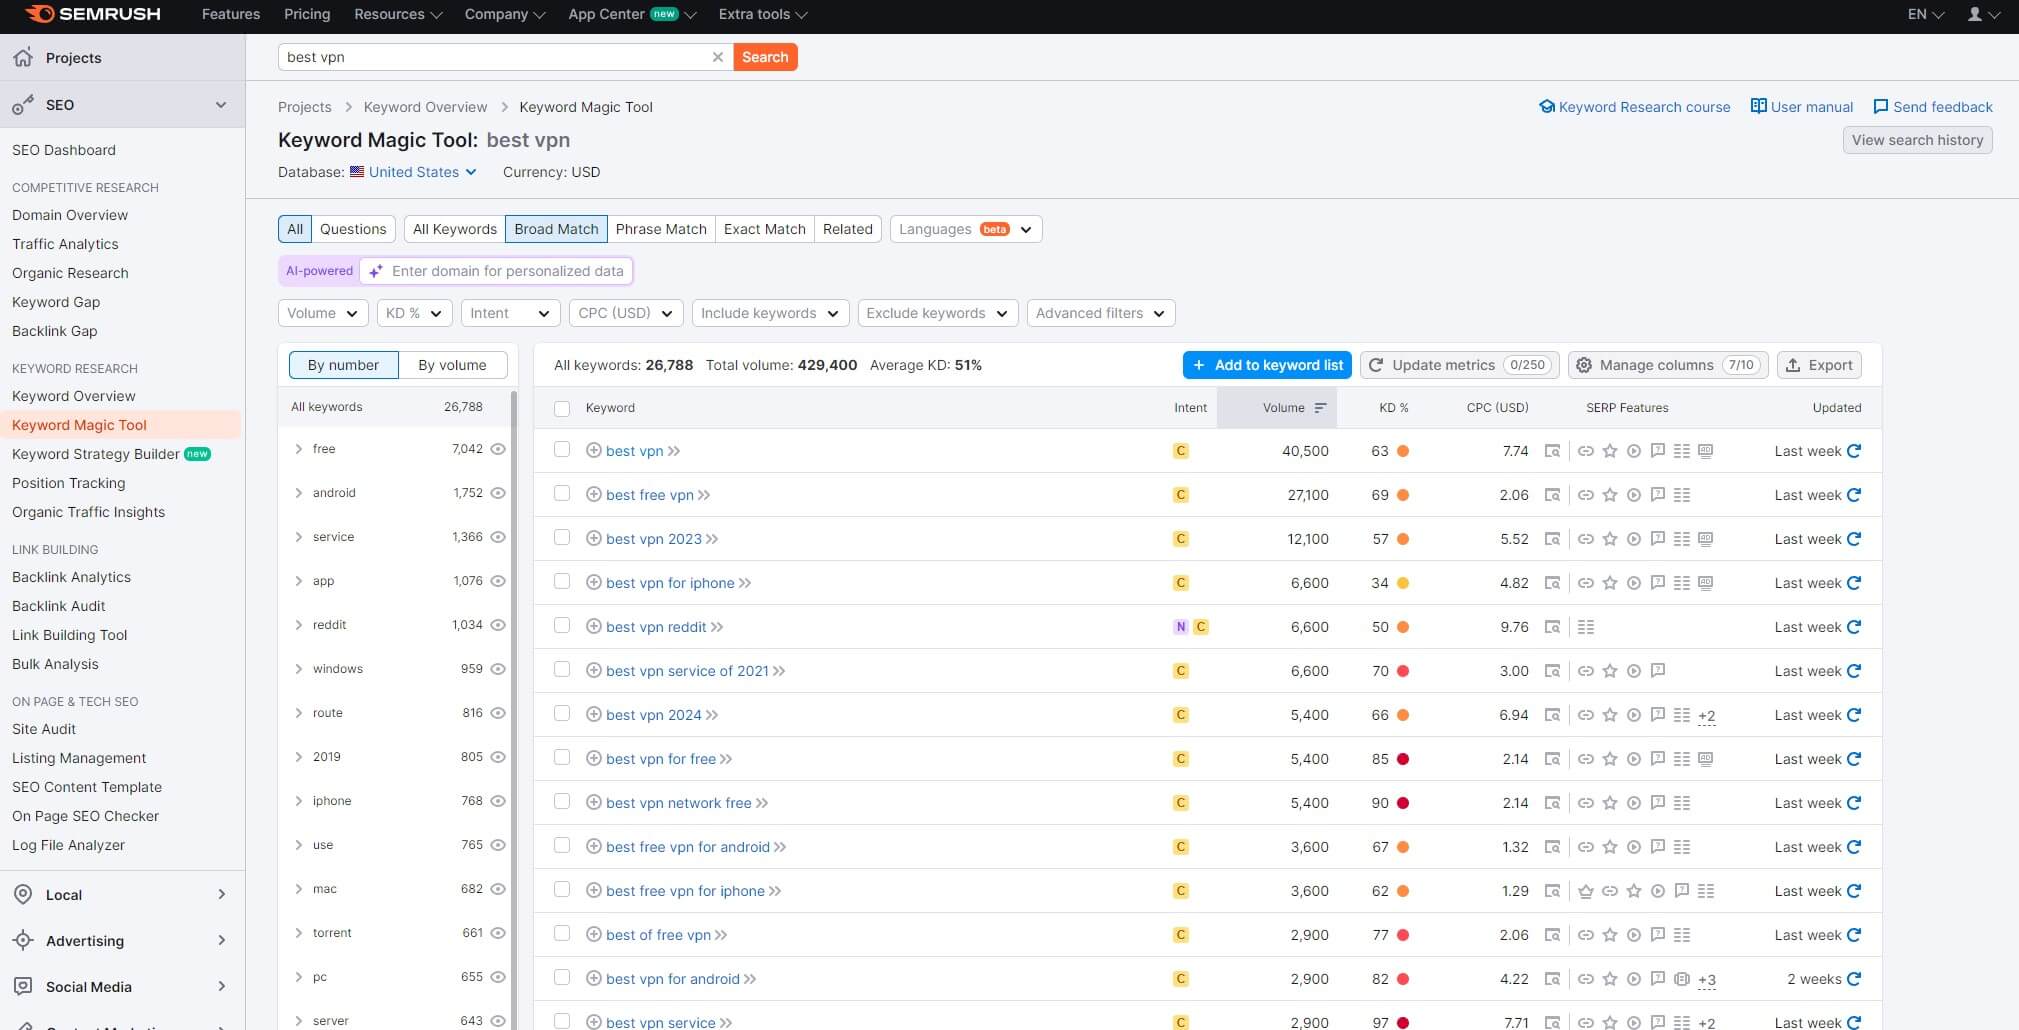Screen dimensions: 2019x1030
Task: Click the Projects home icon in sidebar
Action: tap(23, 57)
